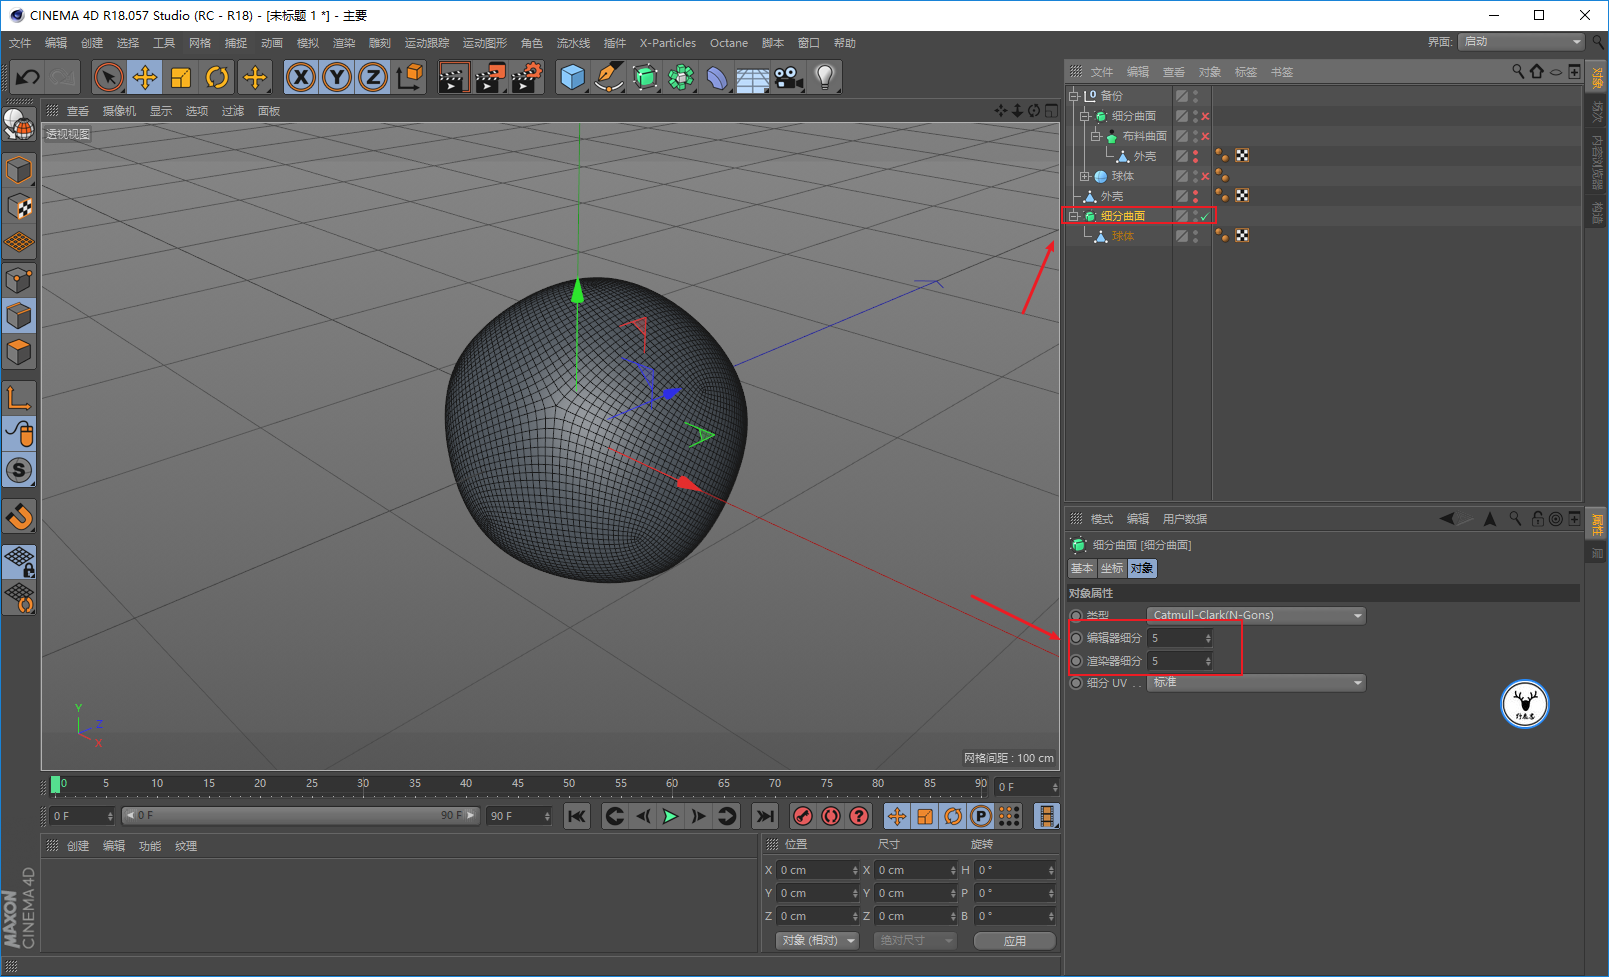
Task: Open the green array modeling objects icon
Action: point(681,77)
